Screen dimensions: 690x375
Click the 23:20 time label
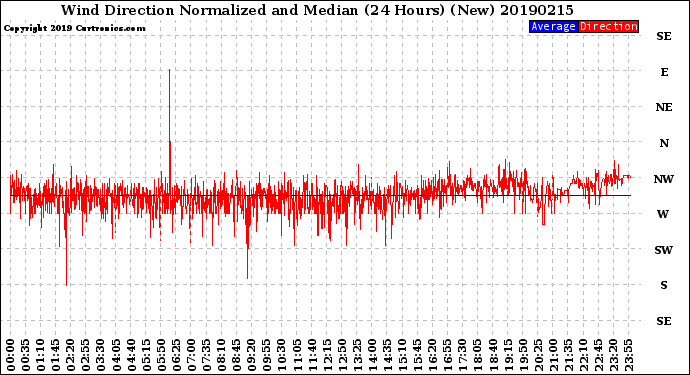613,355
